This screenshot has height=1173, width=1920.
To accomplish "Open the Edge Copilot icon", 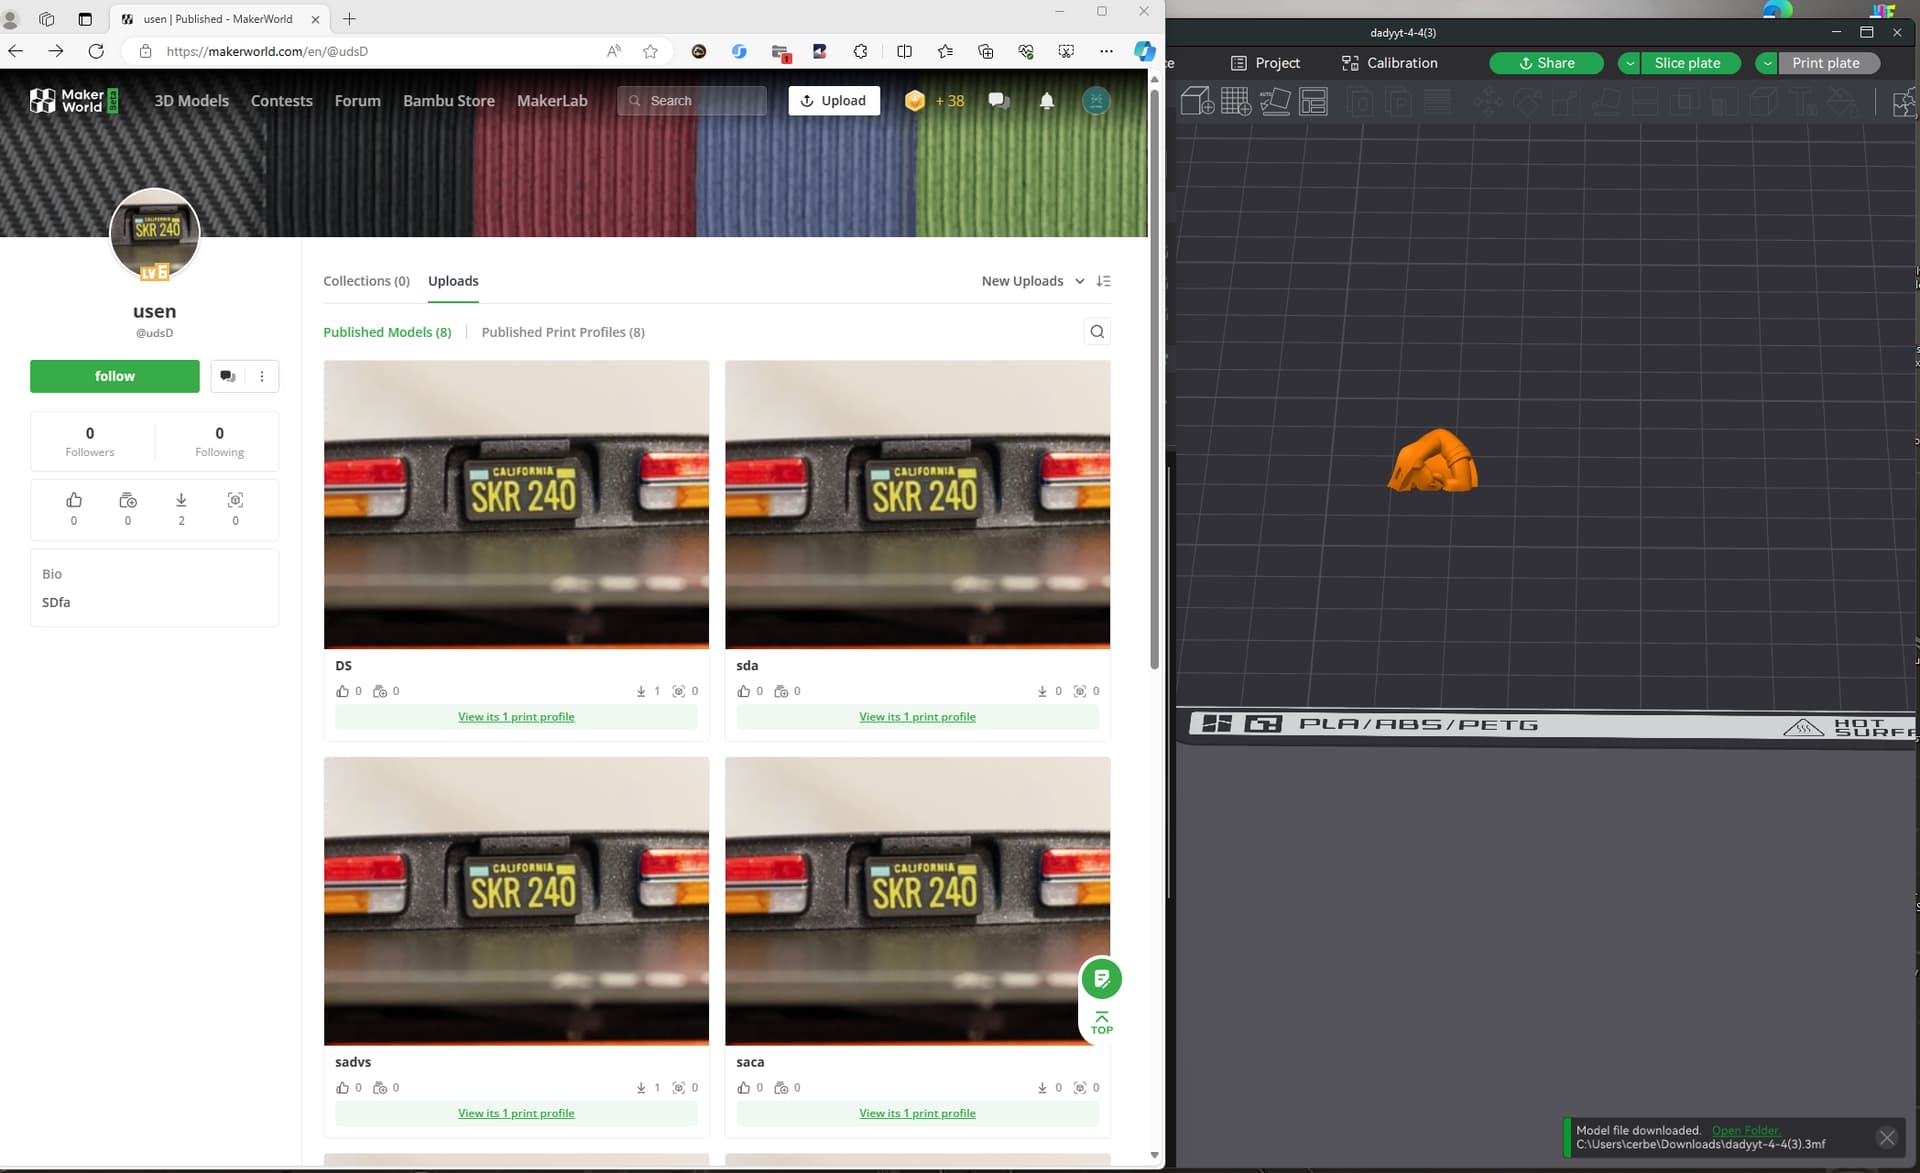I will 1145,51.
